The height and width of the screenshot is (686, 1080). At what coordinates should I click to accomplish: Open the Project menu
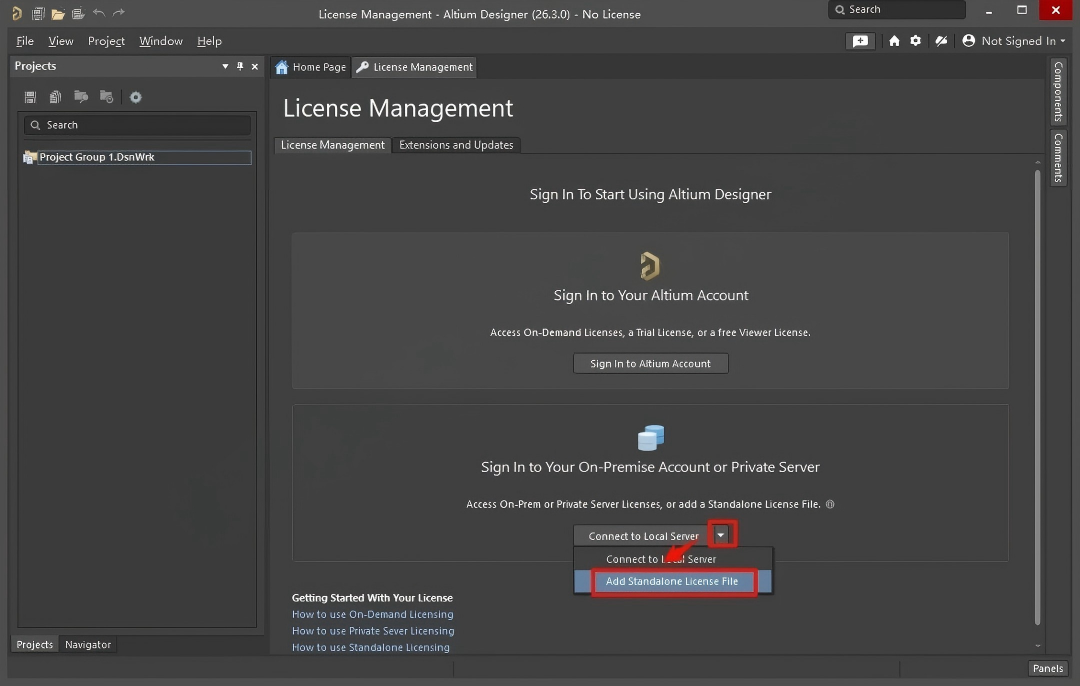(x=106, y=41)
